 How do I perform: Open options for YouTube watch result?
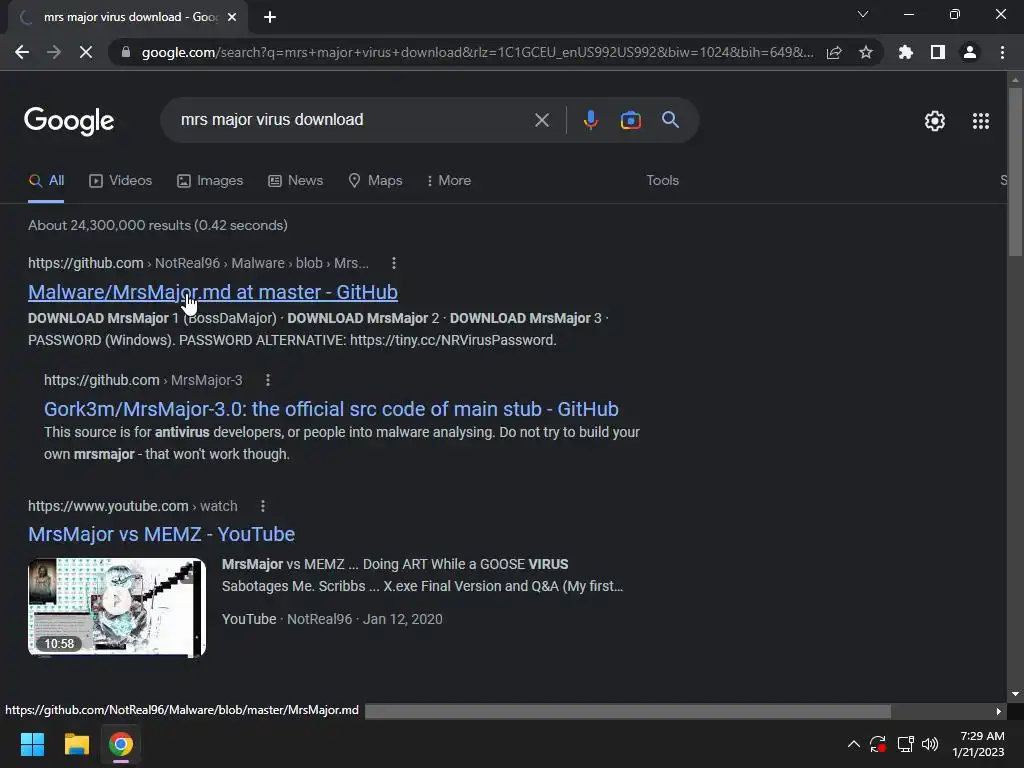[x=263, y=506]
